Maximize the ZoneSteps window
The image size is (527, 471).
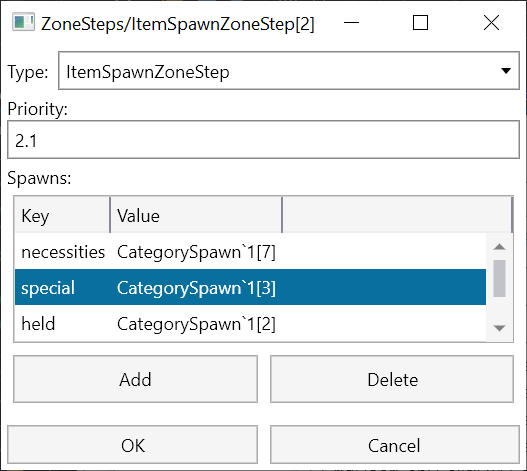pyautogui.click(x=420, y=23)
